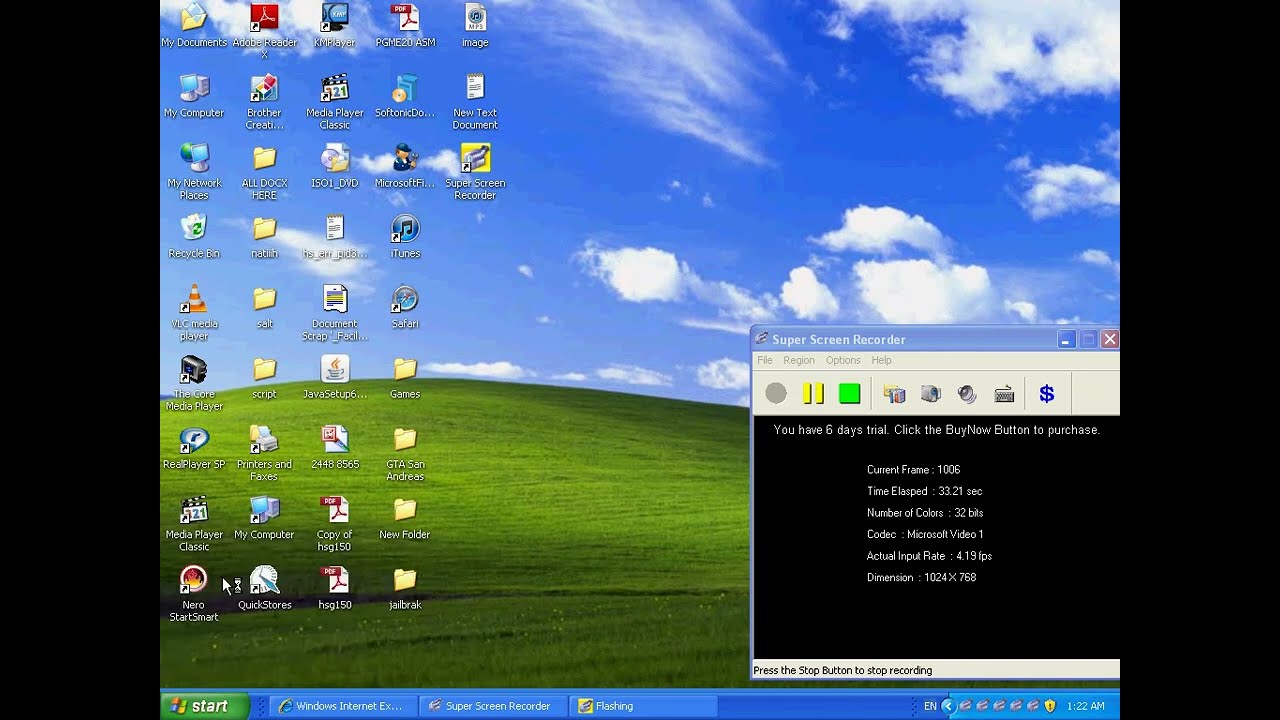Stop recording with the green square button

click(850, 394)
